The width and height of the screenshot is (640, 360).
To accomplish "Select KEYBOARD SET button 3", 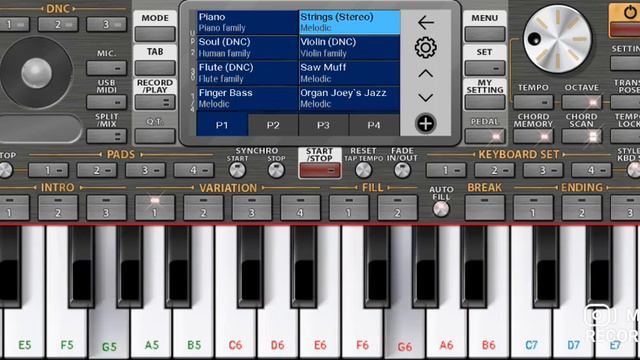I will click(x=543, y=170).
